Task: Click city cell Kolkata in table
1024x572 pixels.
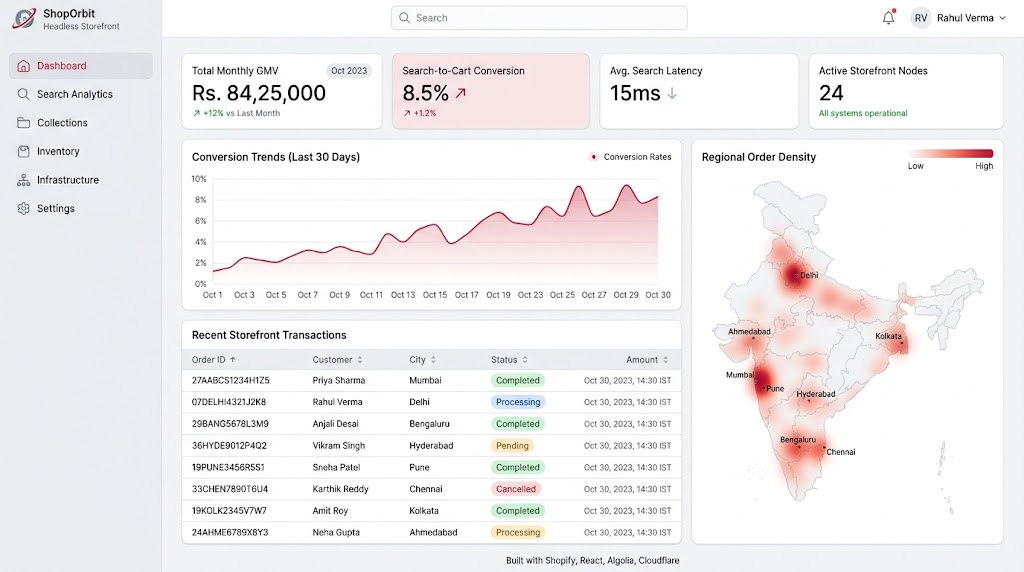Action: click(424, 511)
